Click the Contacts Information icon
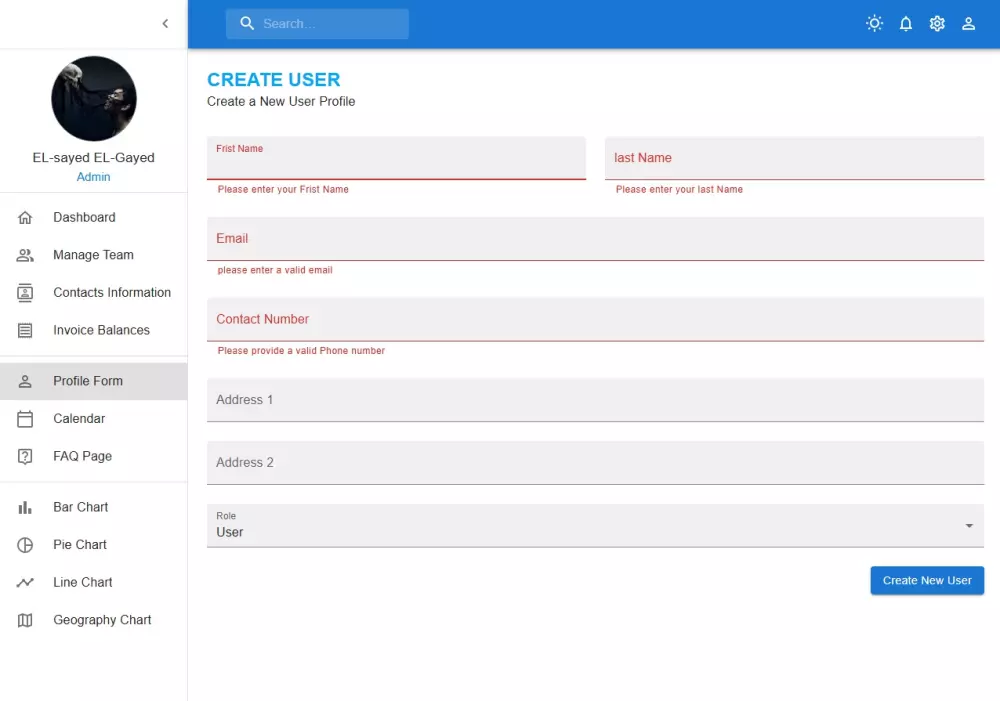 pos(24,292)
